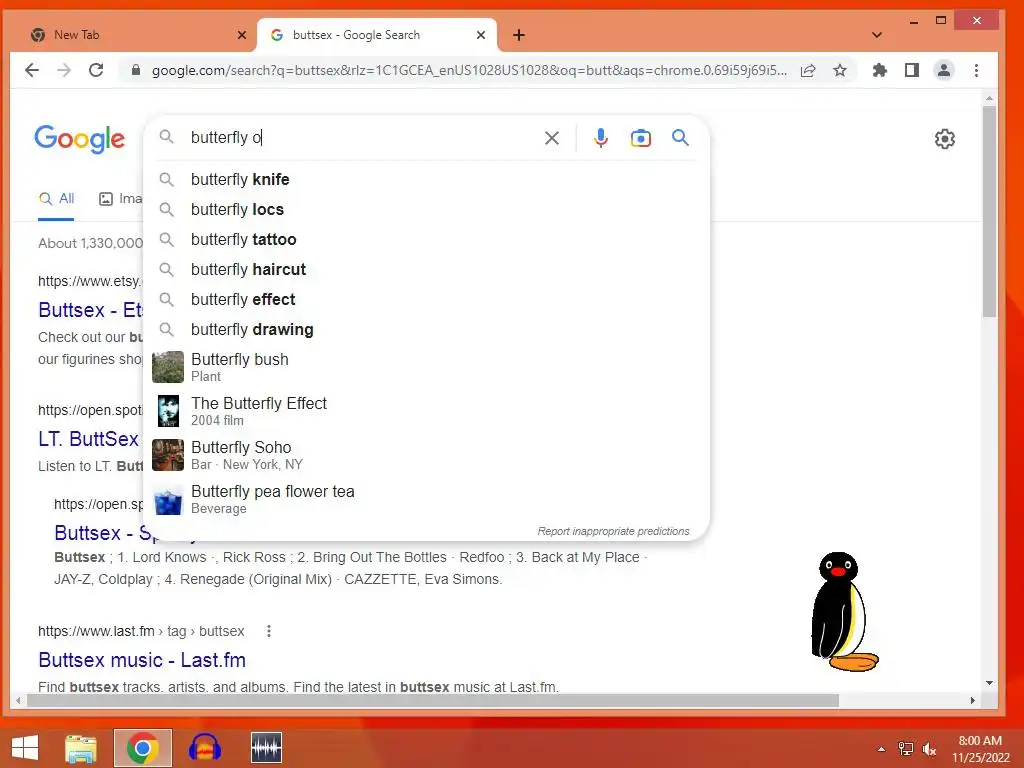This screenshot has width=1024, height=768.
Task: Select the All search results tab
Action: pyautogui.click(x=56, y=199)
